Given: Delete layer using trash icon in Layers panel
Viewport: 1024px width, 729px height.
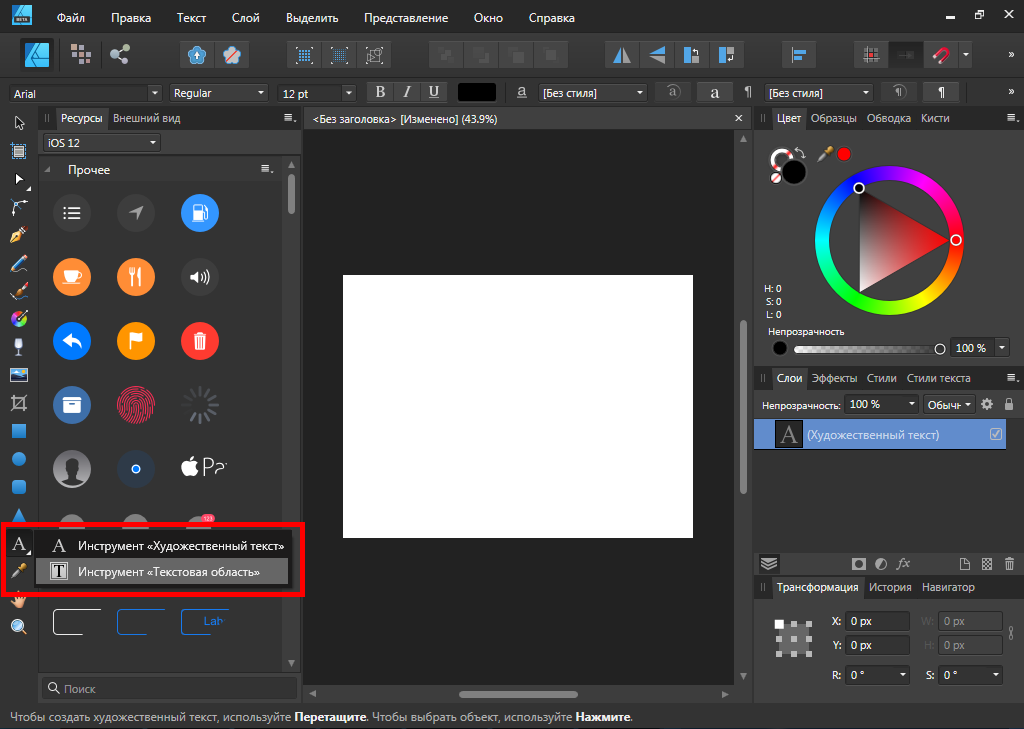Looking at the screenshot, I should (x=1009, y=563).
